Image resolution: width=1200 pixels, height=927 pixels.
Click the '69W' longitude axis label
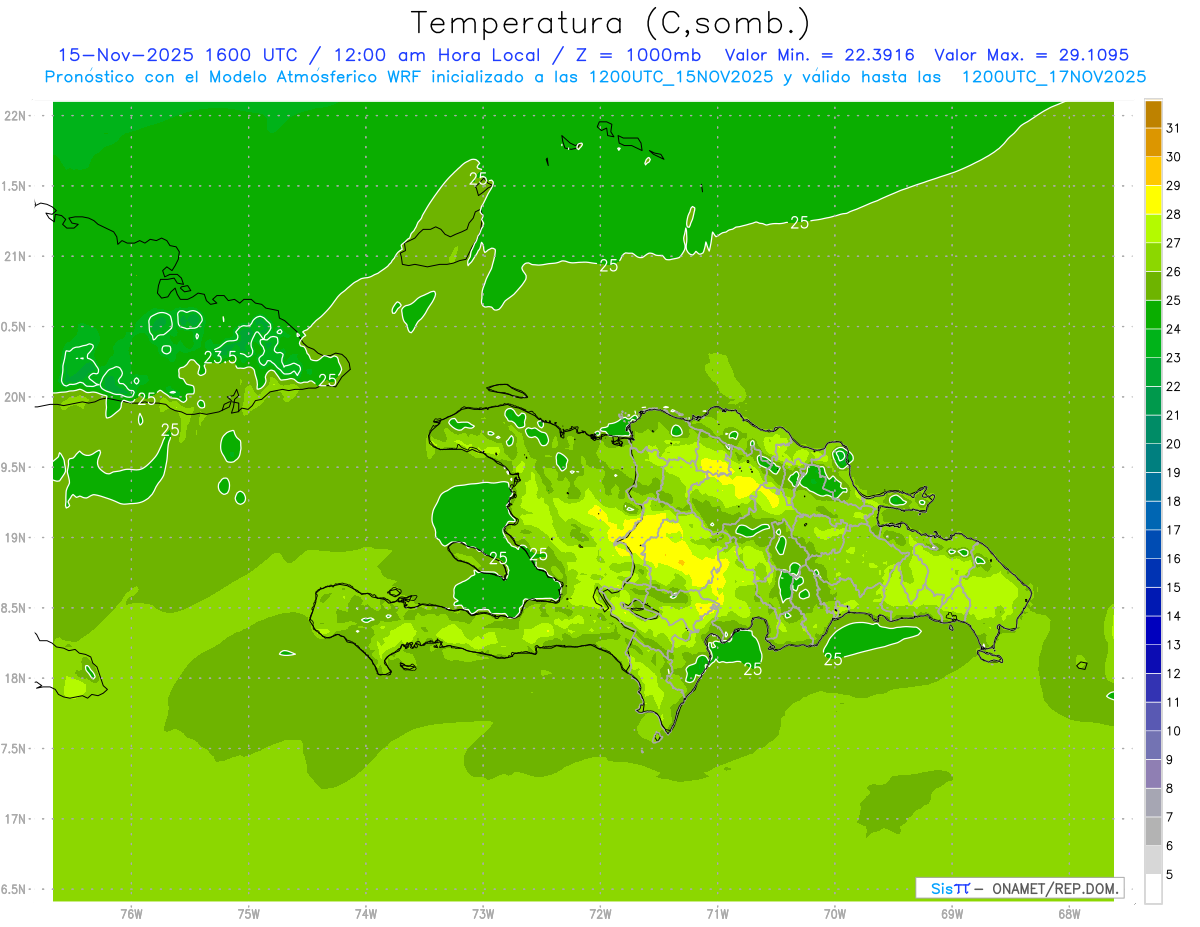[951, 914]
